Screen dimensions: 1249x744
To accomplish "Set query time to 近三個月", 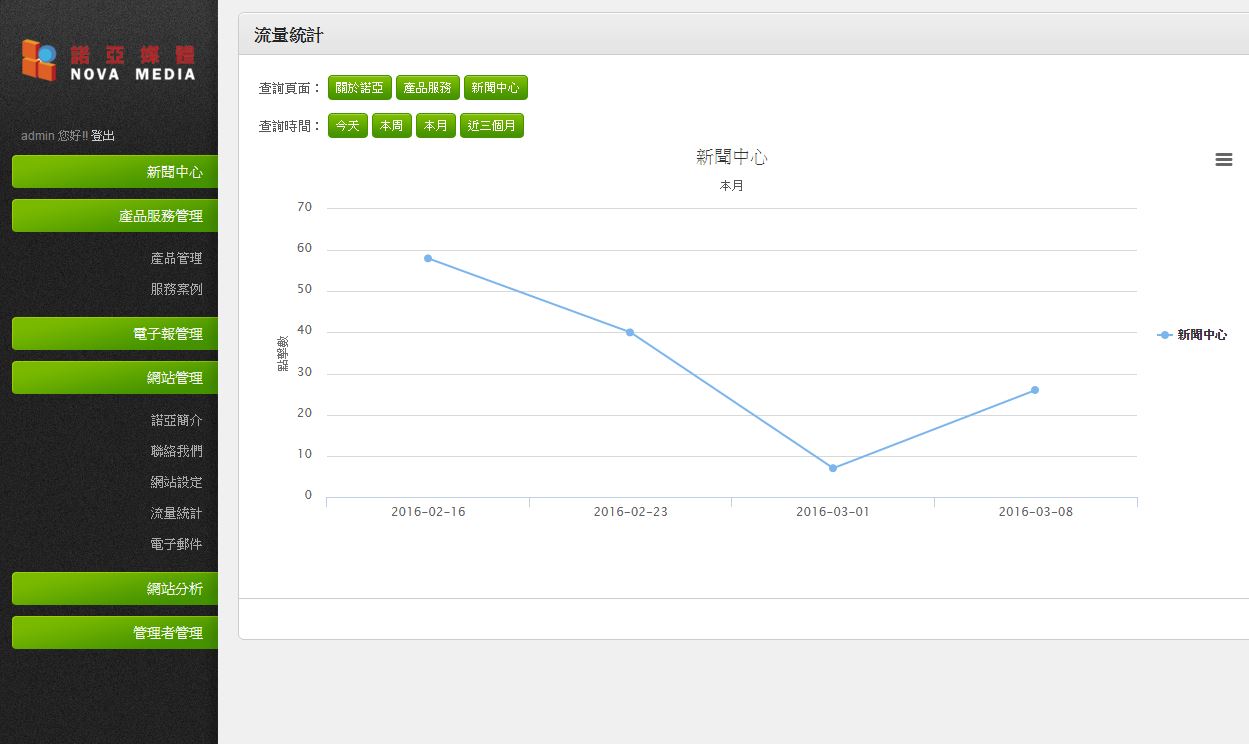I will pyautogui.click(x=492, y=126).
